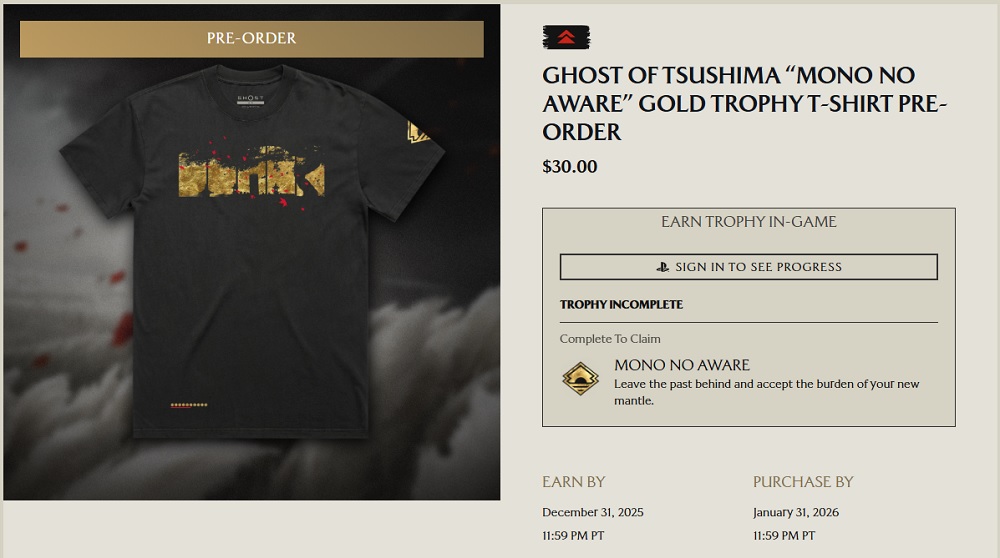1000x558 pixels.
Task: Click the red Ghost of Tsushima emblem icon
Action: pos(566,38)
